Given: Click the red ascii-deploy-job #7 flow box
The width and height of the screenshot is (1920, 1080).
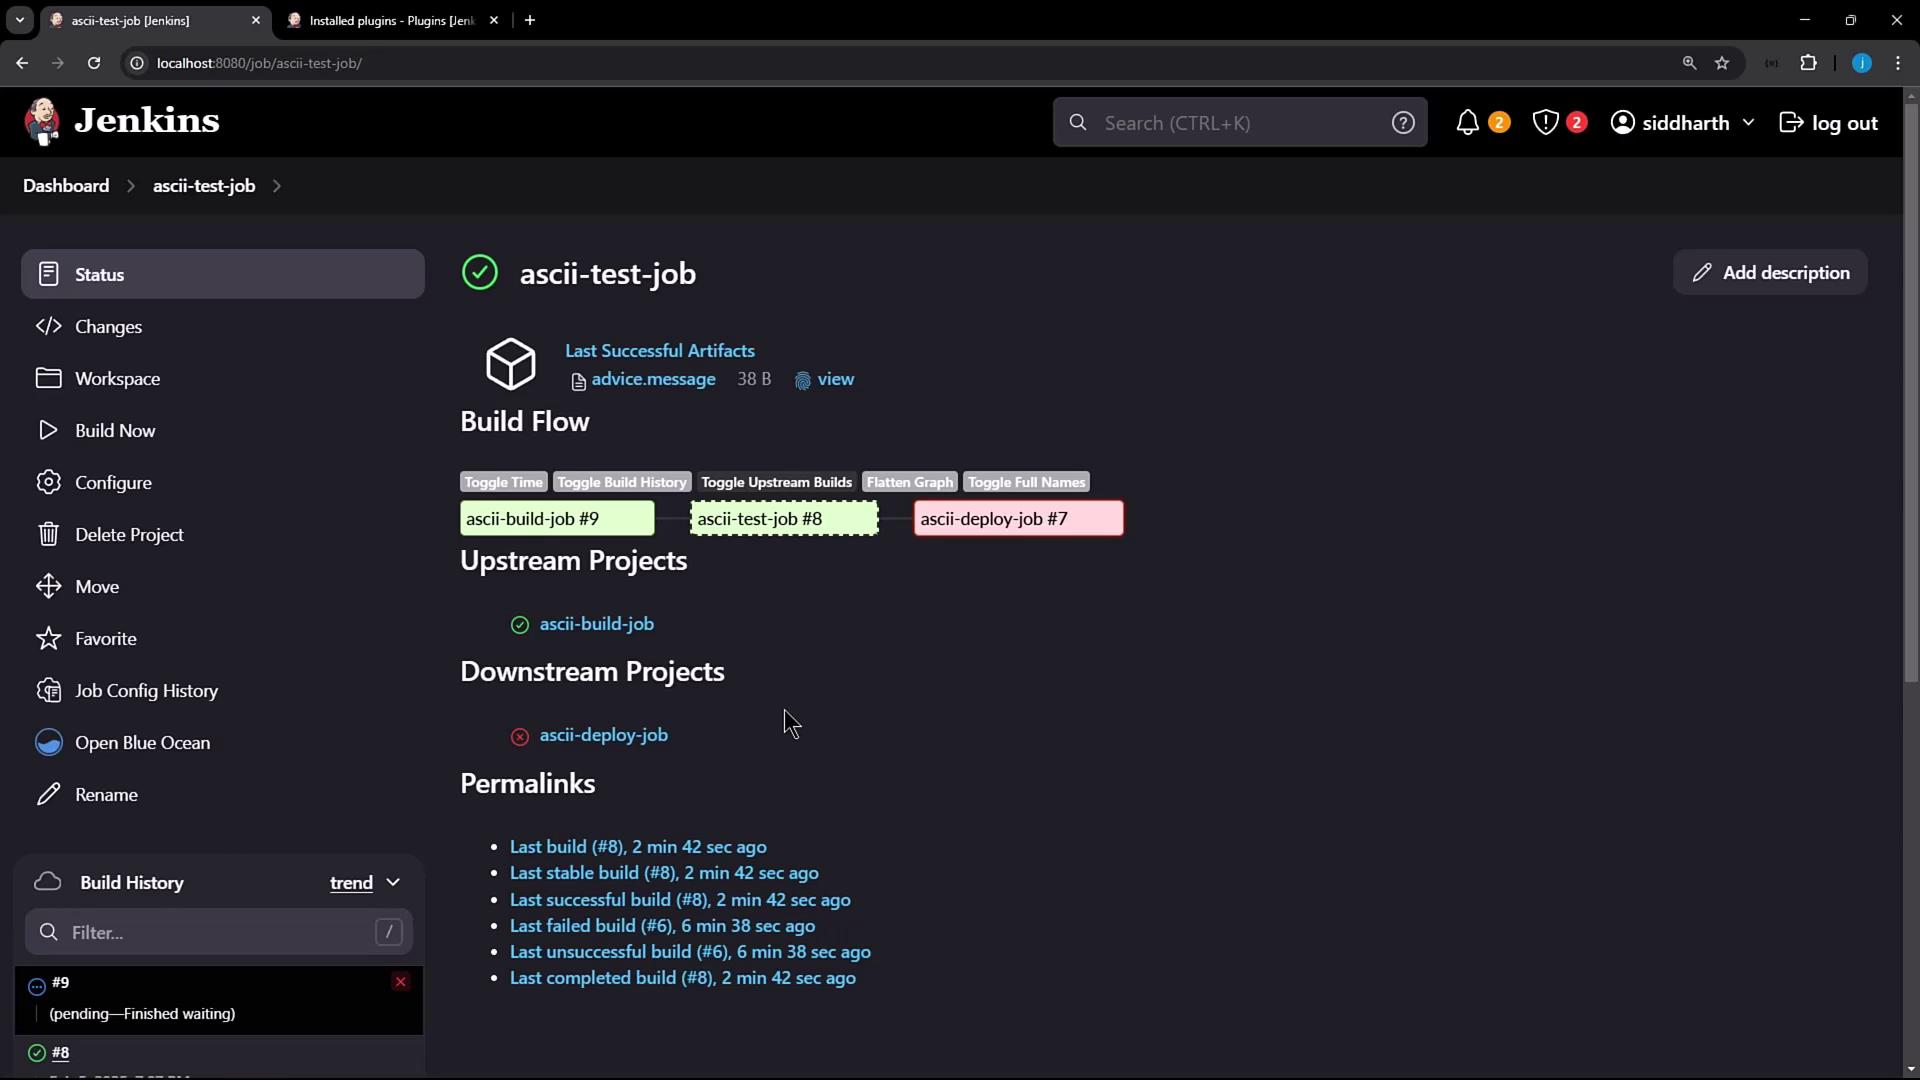Looking at the screenshot, I should point(1018,519).
